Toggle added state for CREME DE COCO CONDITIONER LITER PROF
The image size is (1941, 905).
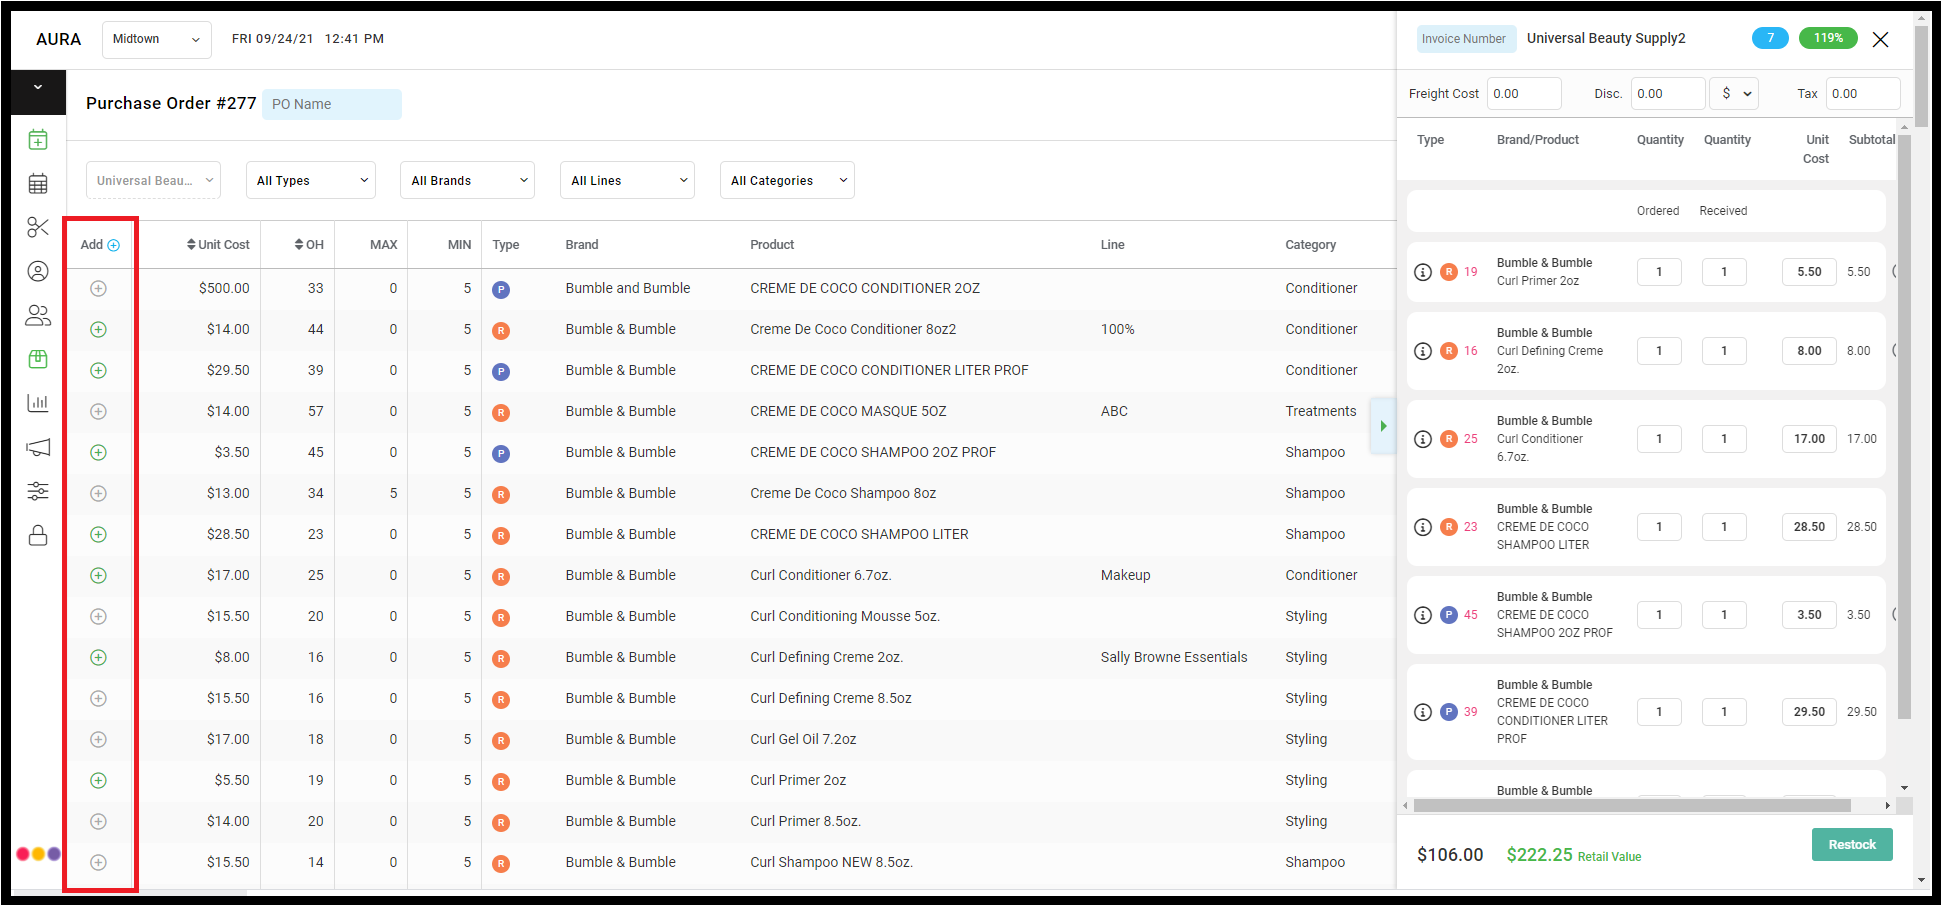98,370
